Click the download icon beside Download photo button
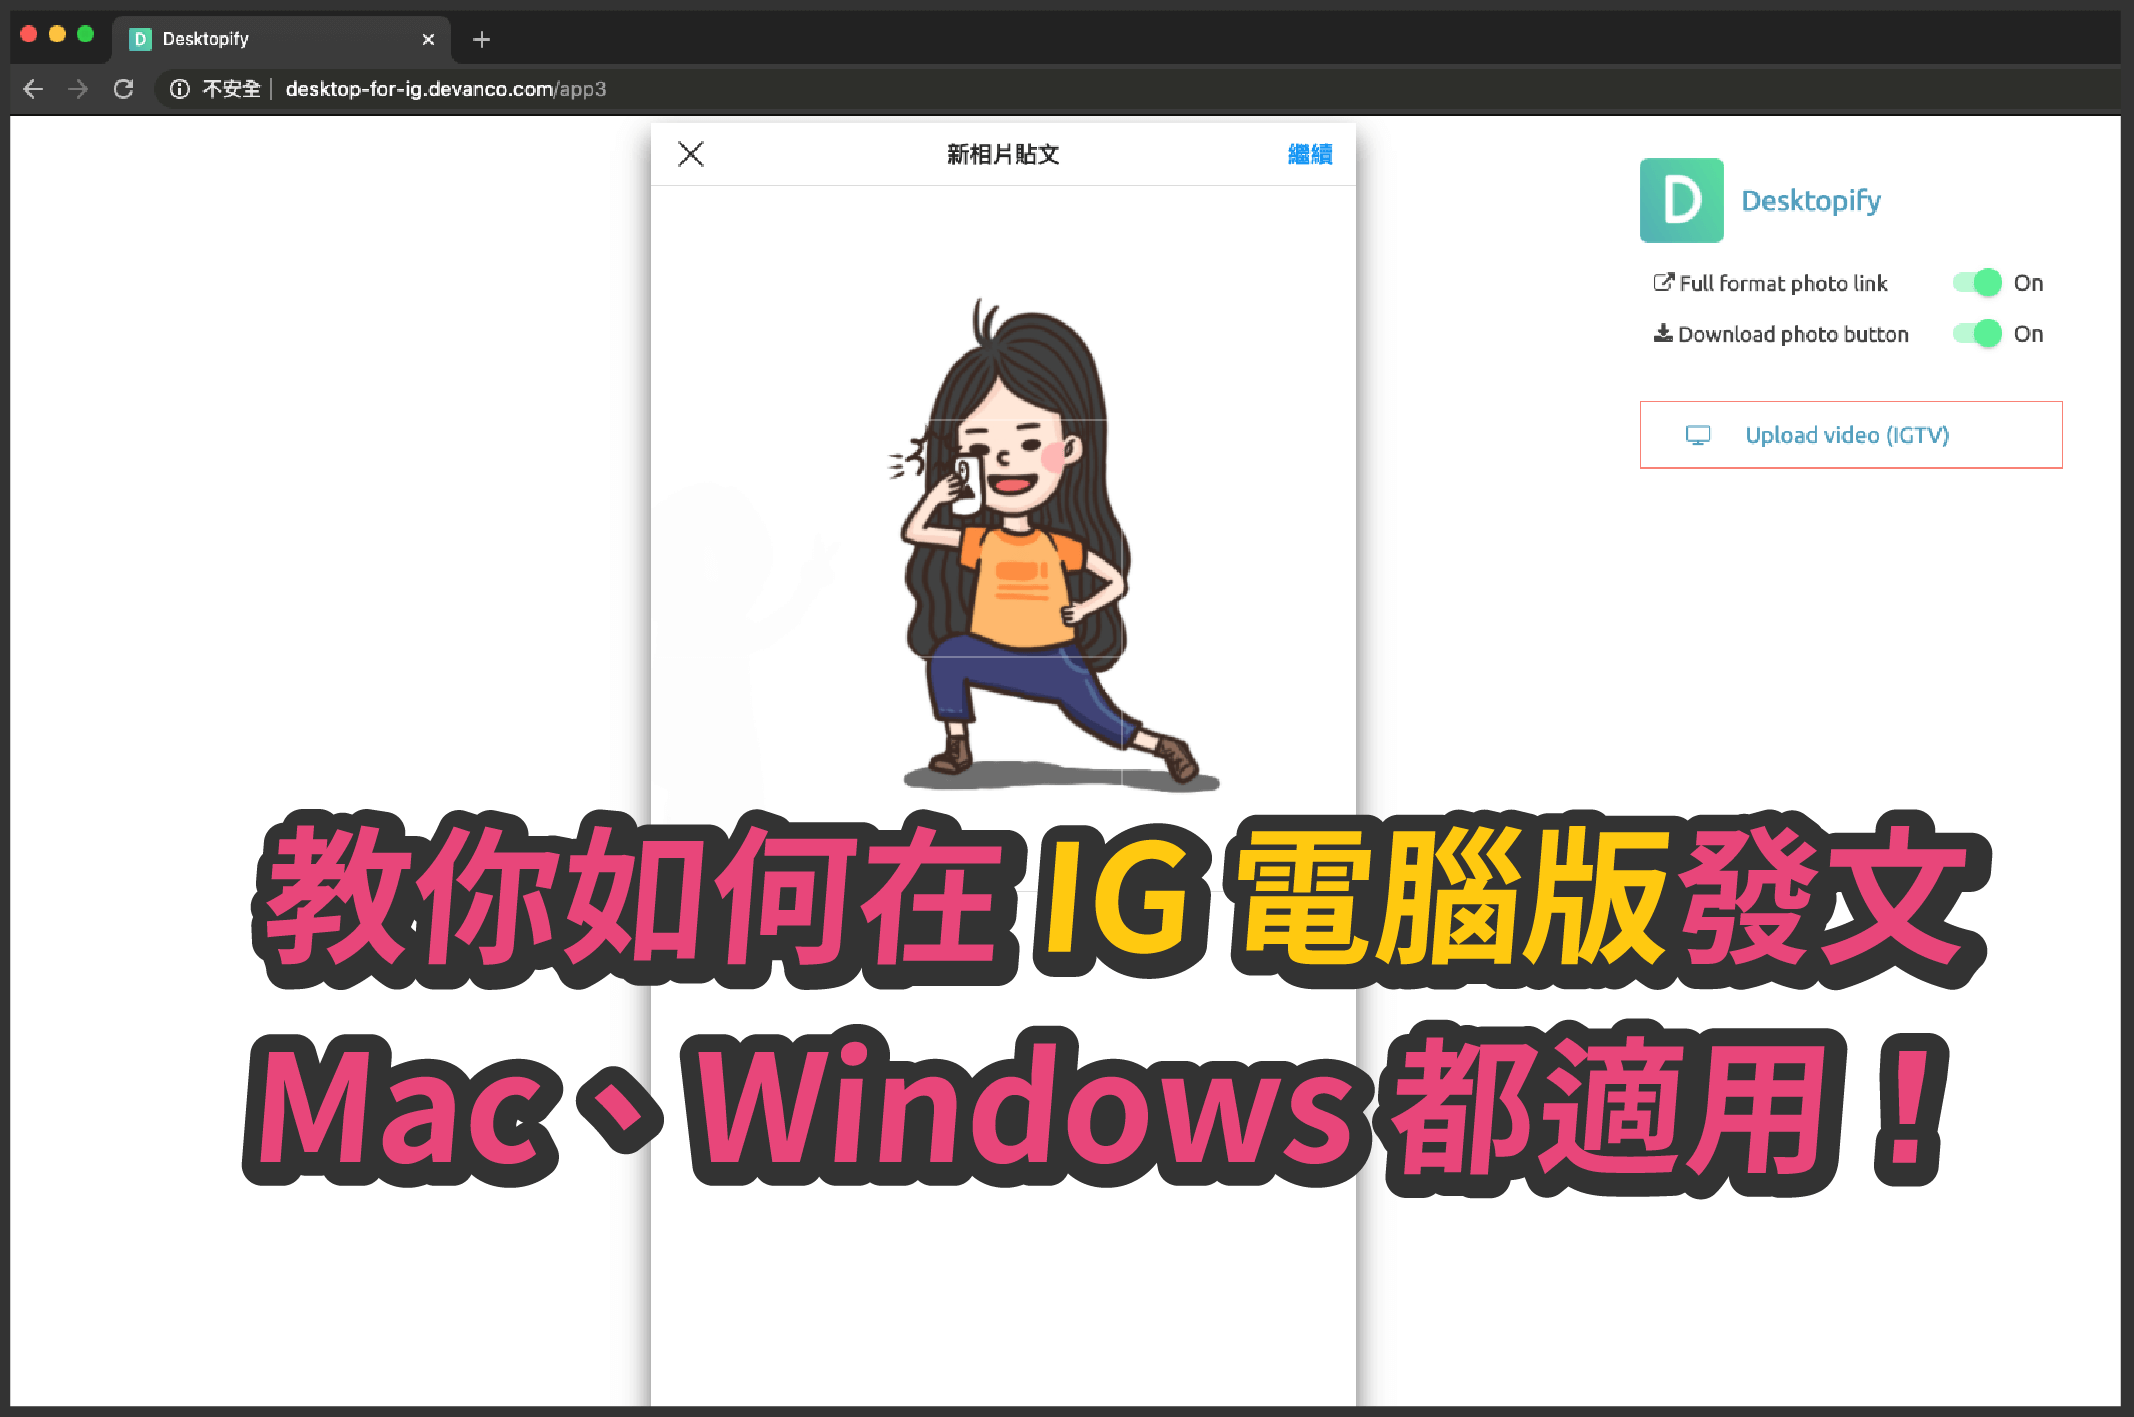 coord(1663,334)
